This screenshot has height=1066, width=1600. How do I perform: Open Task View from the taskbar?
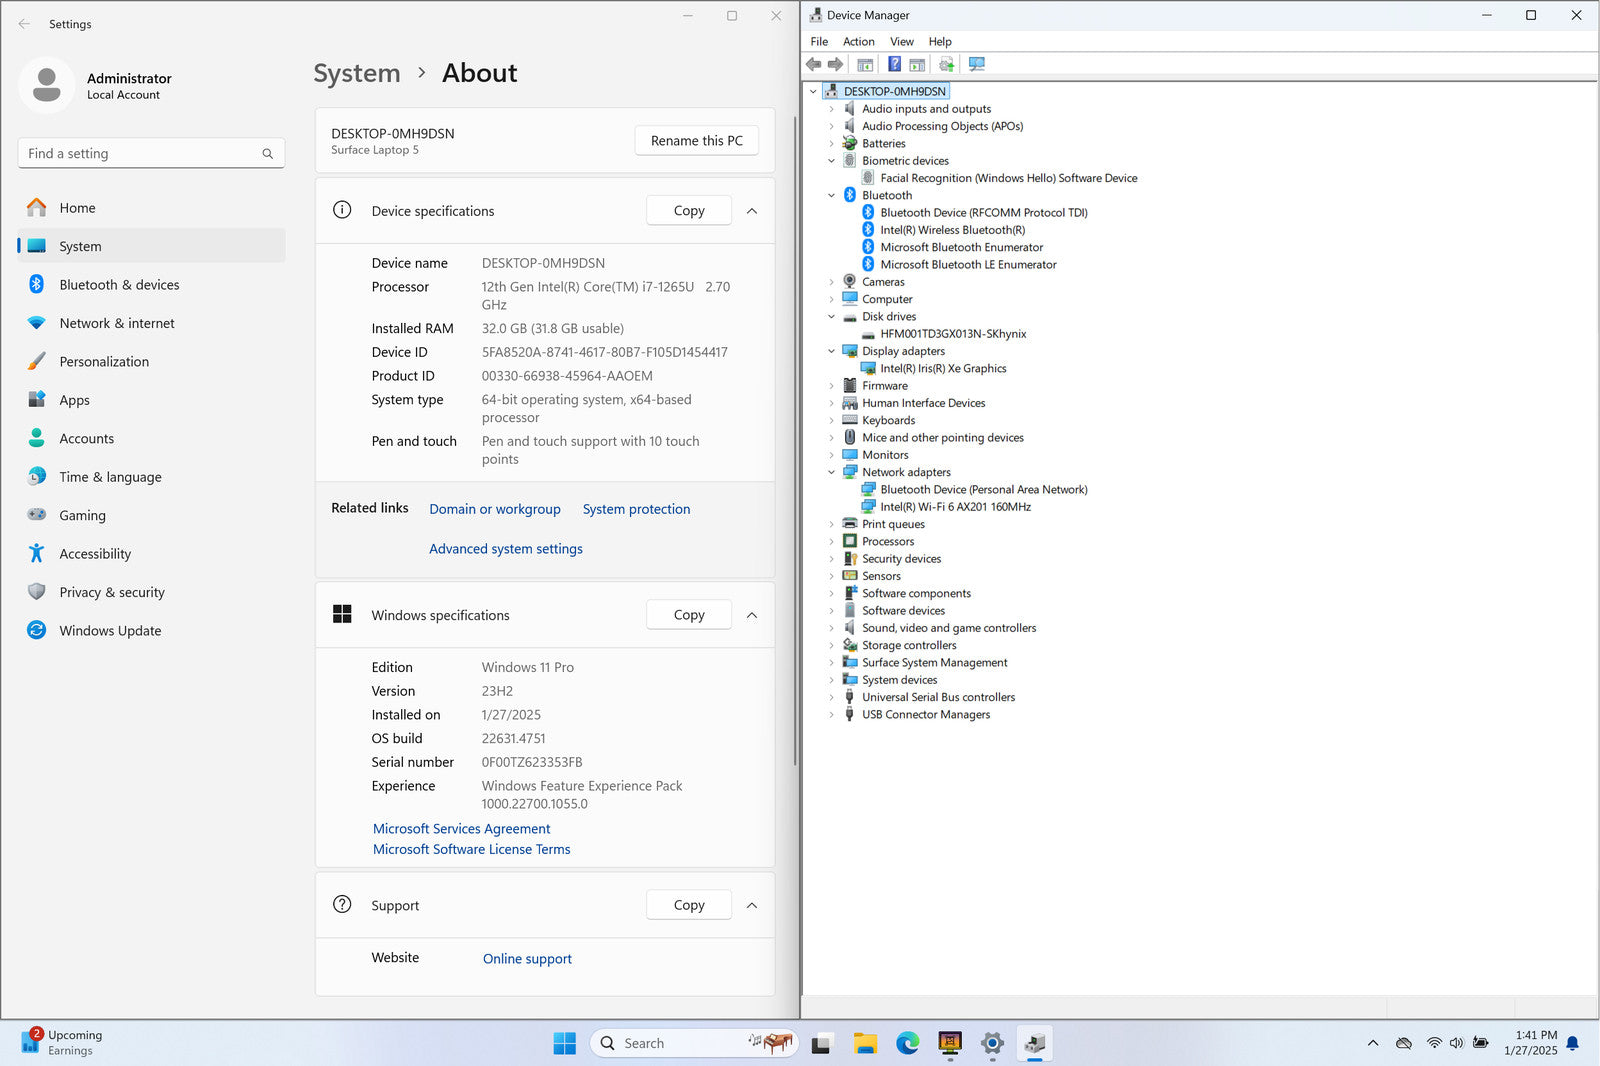tap(822, 1043)
